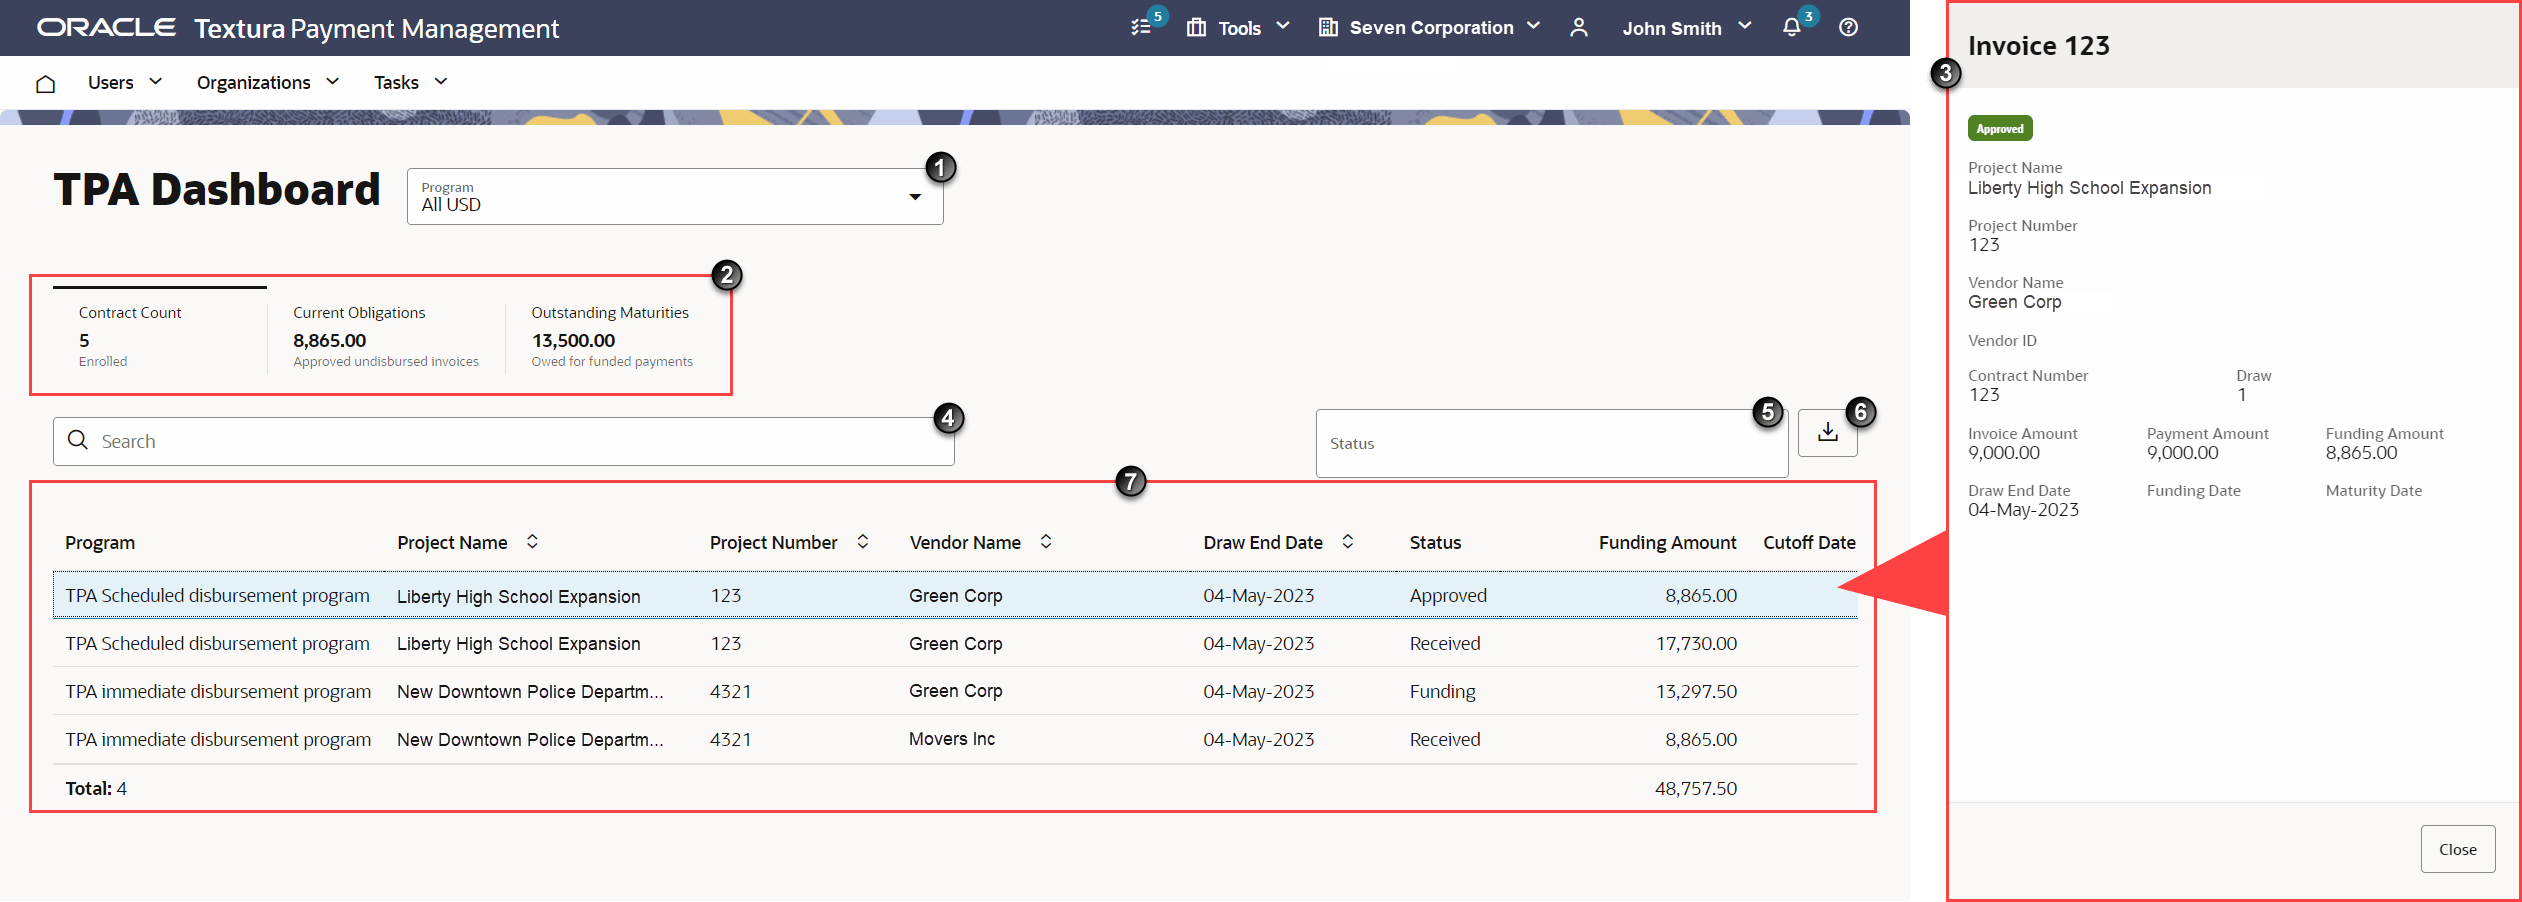Select the Outstanding Maturities tab
This screenshot has height=902, width=2522.
pyautogui.click(x=612, y=335)
